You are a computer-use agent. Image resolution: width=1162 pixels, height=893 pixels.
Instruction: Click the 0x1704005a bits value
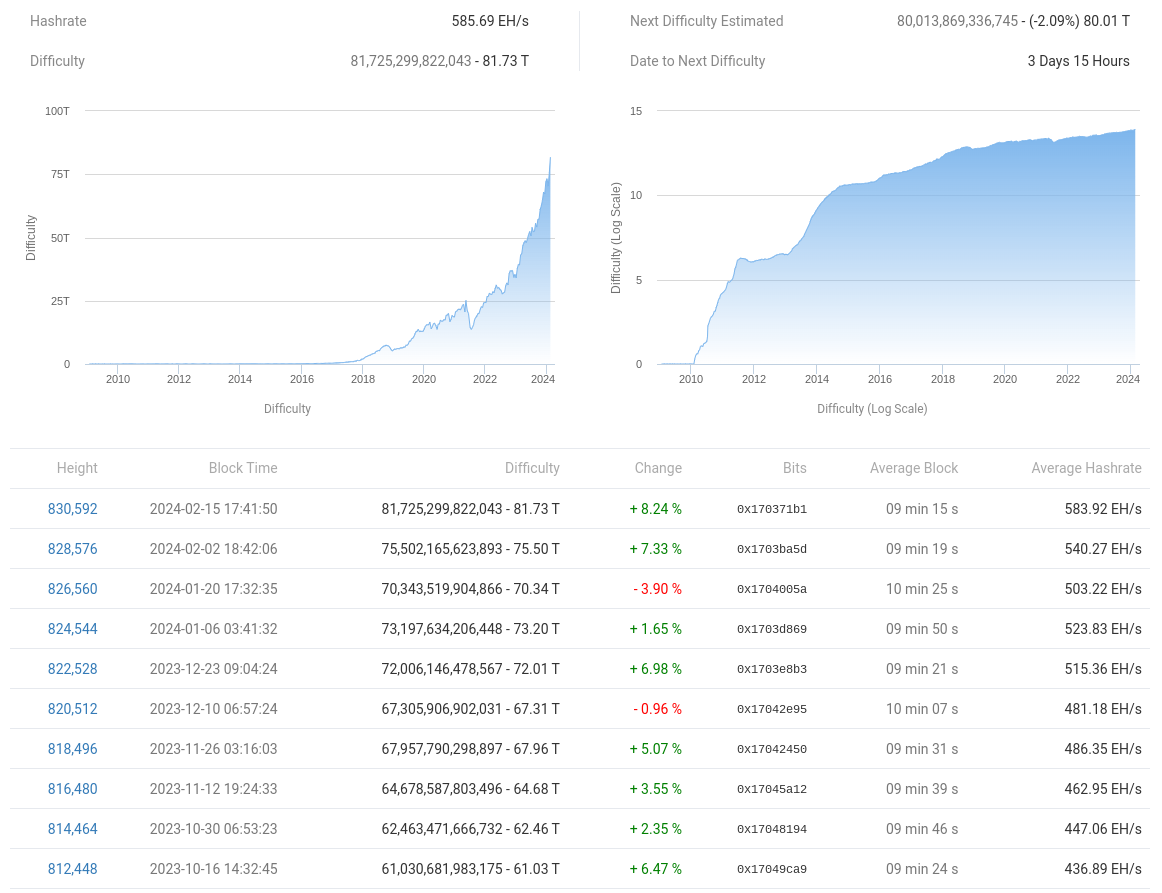click(x=772, y=589)
